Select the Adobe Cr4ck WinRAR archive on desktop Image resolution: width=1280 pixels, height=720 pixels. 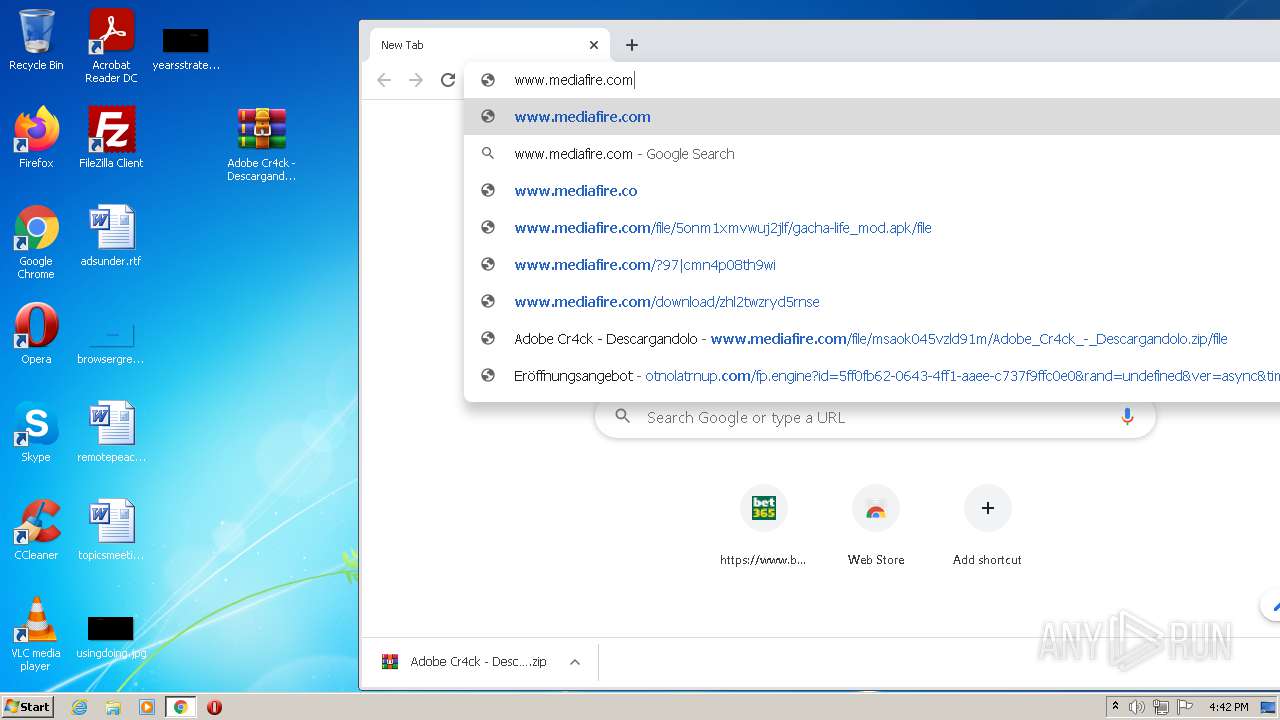pos(261,145)
